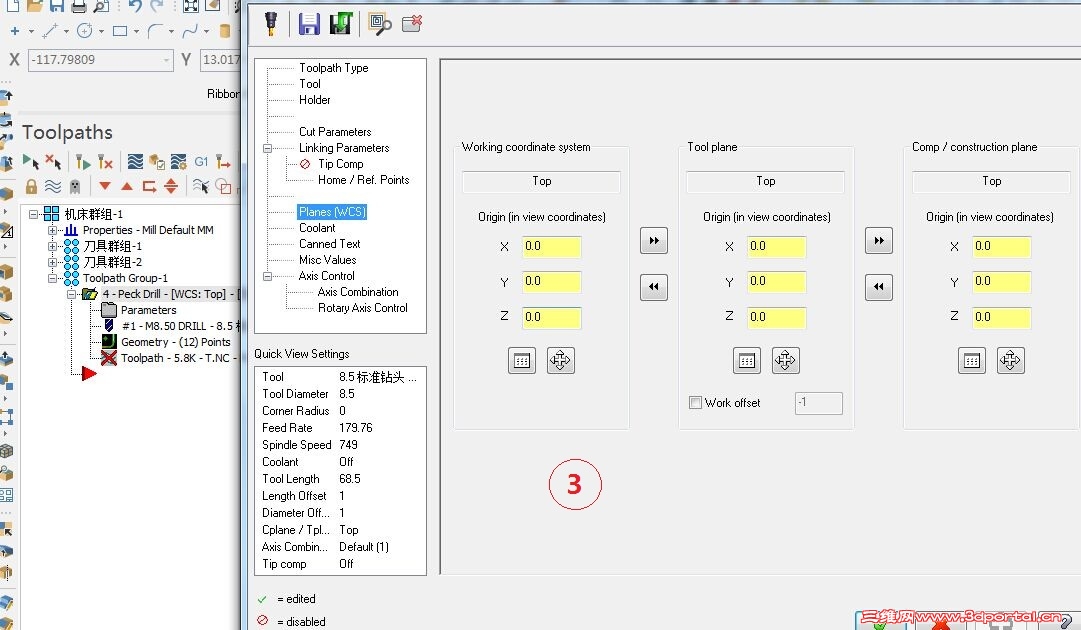The image size is (1081, 630).
Task: Open Cut Parameters page
Action: point(335,132)
